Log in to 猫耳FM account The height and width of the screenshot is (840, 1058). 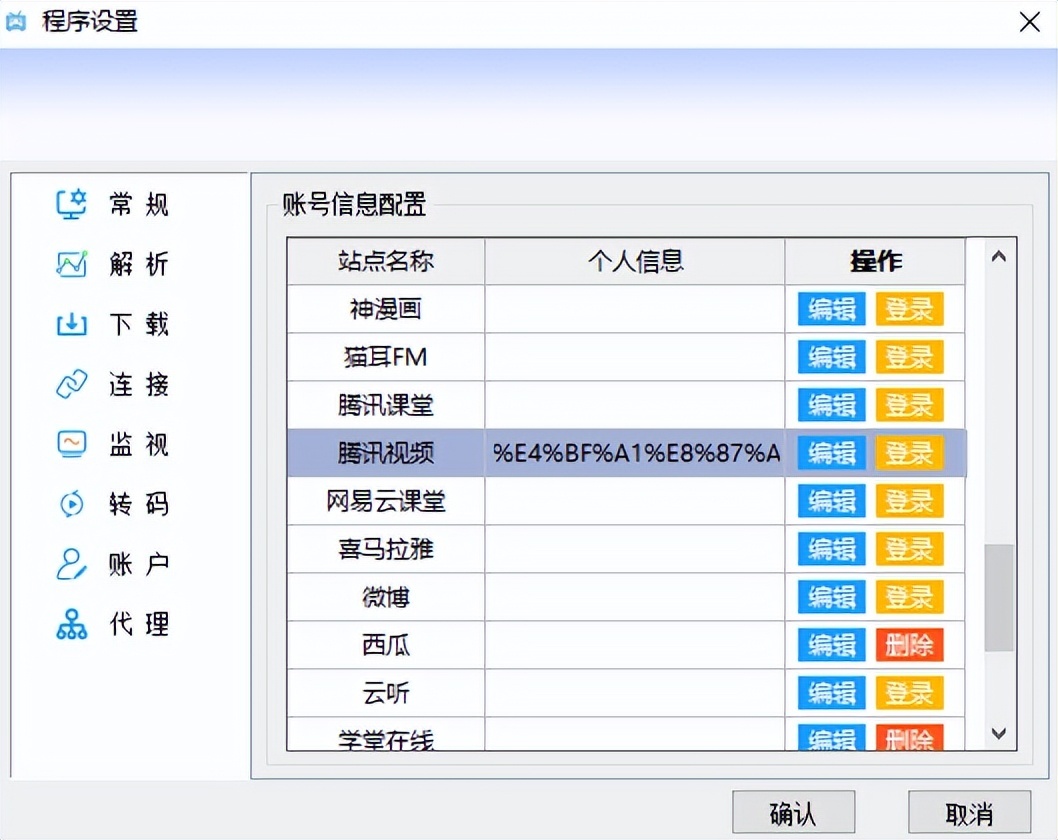point(909,357)
